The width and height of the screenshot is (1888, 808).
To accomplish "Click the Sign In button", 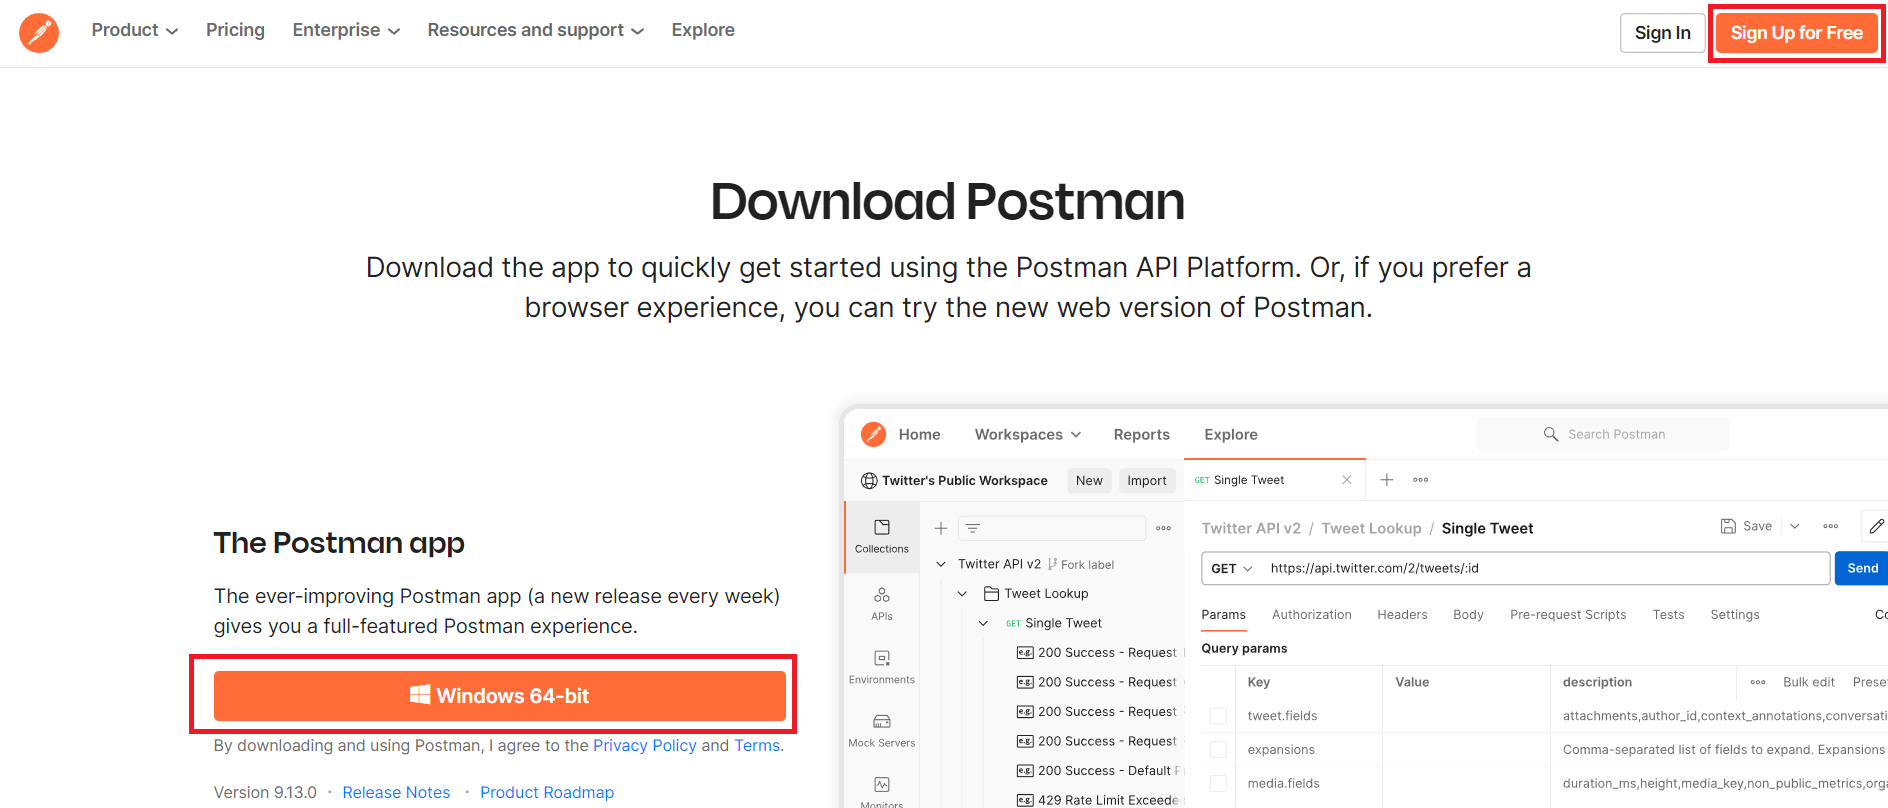I will tap(1662, 33).
